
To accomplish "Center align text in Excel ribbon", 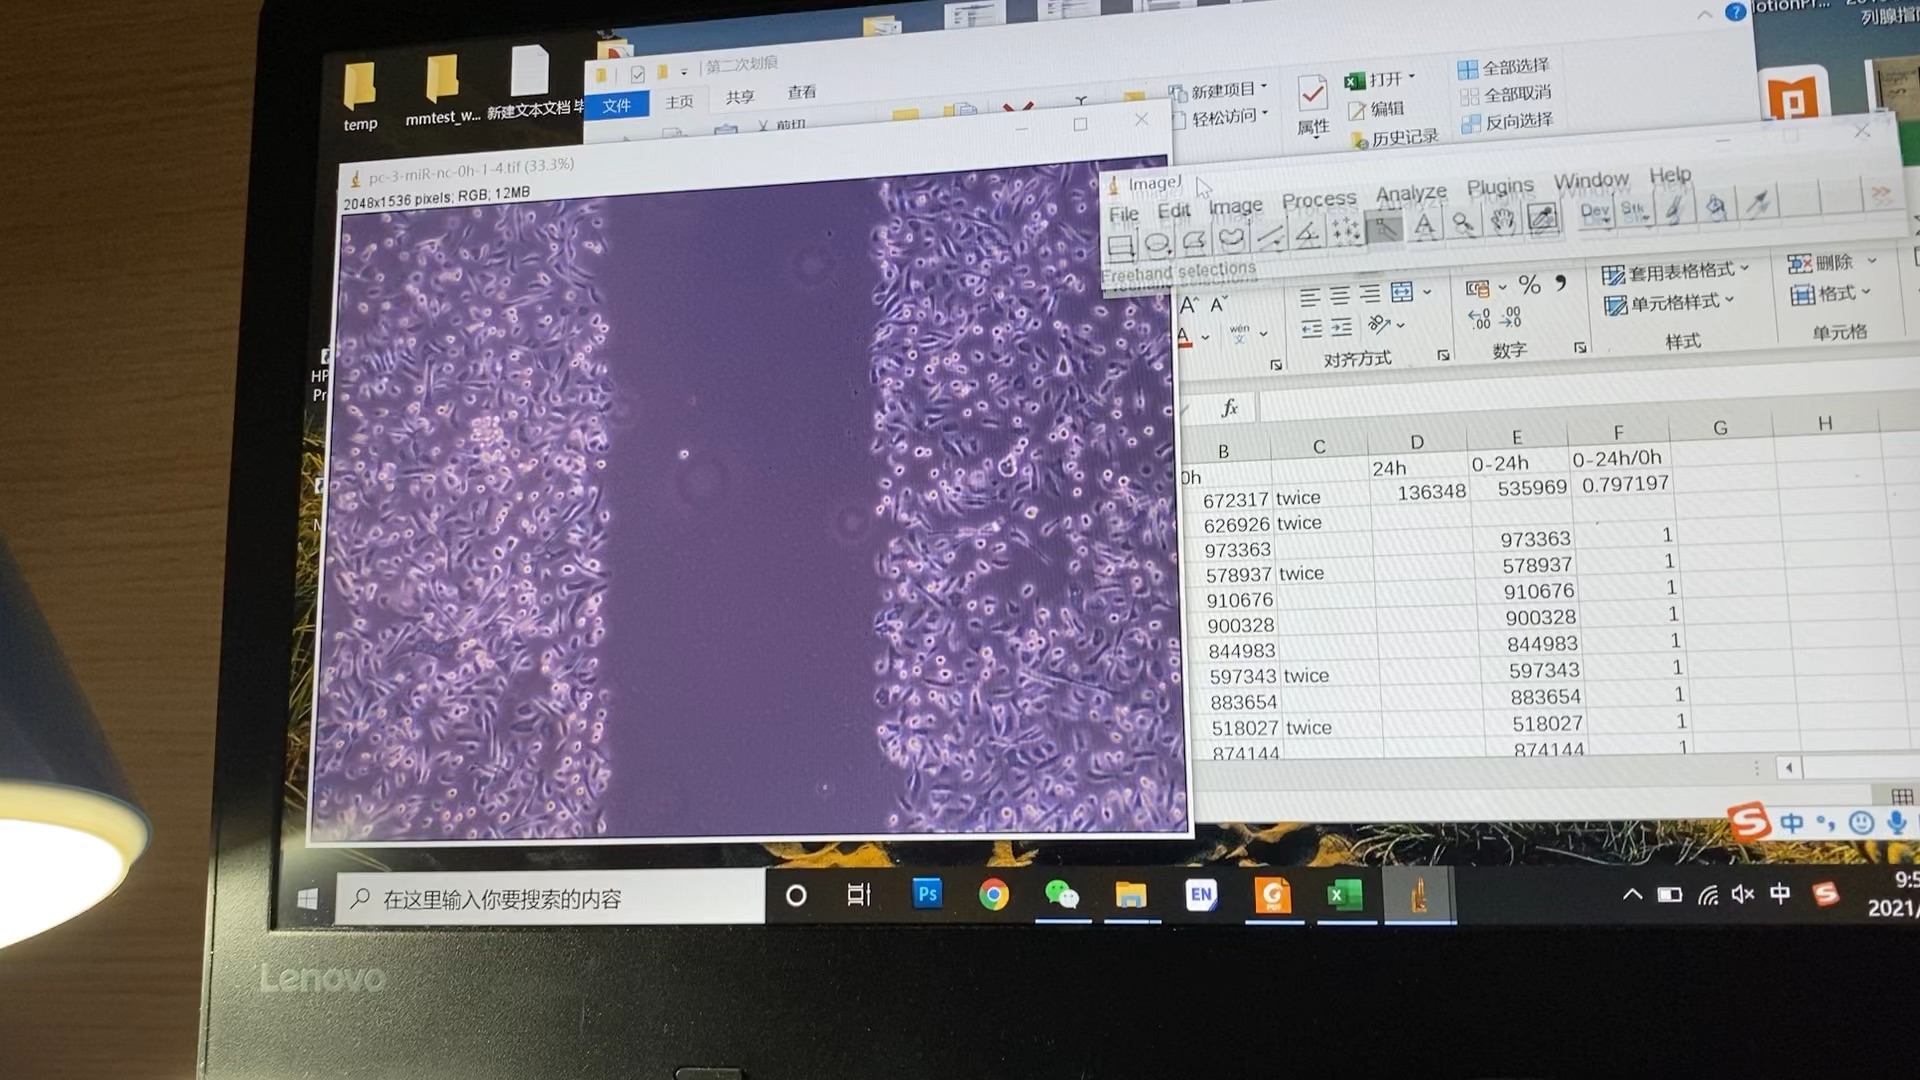I will (x=1340, y=295).
